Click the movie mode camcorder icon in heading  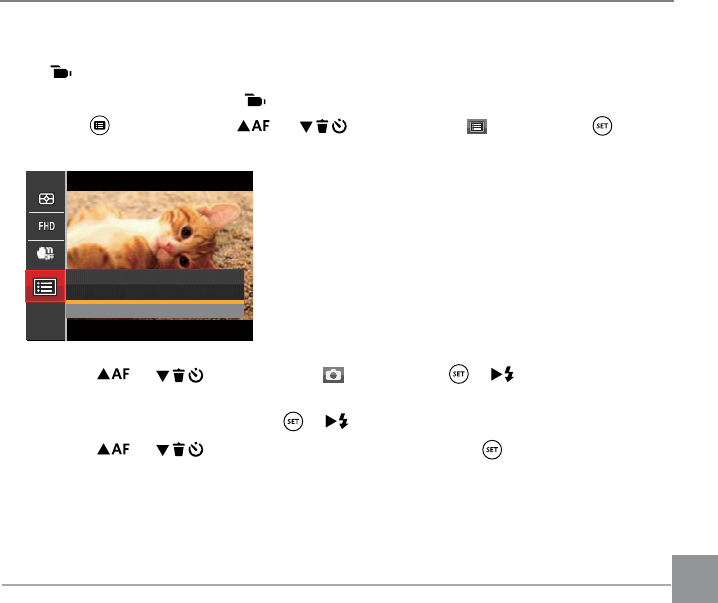[61, 72]
